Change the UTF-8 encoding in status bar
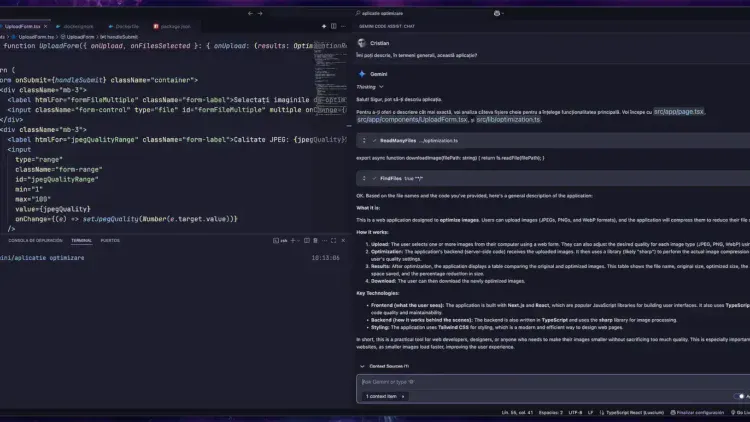 pos(575,412)
